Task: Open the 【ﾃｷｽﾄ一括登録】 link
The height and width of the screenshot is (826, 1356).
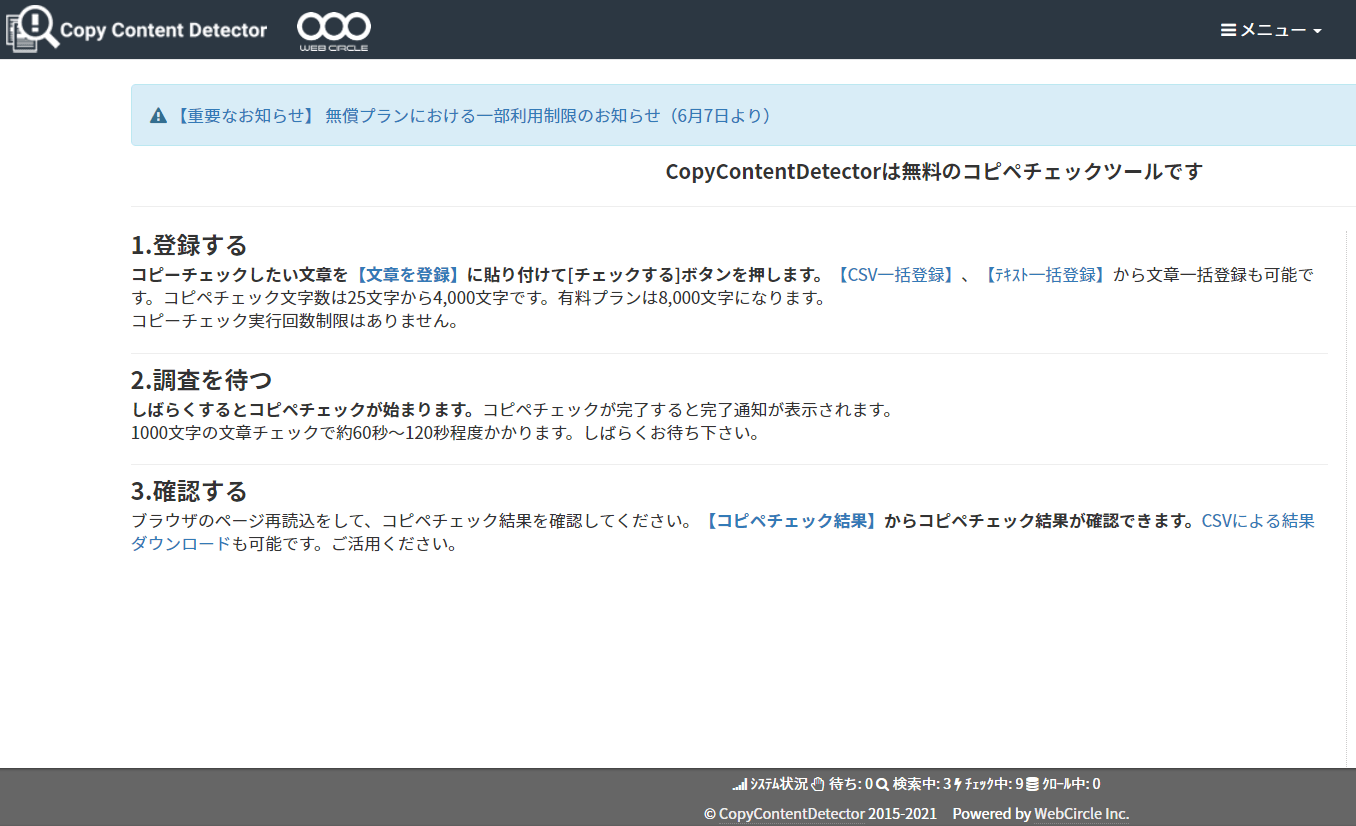Action: [x=1044, y=275]
